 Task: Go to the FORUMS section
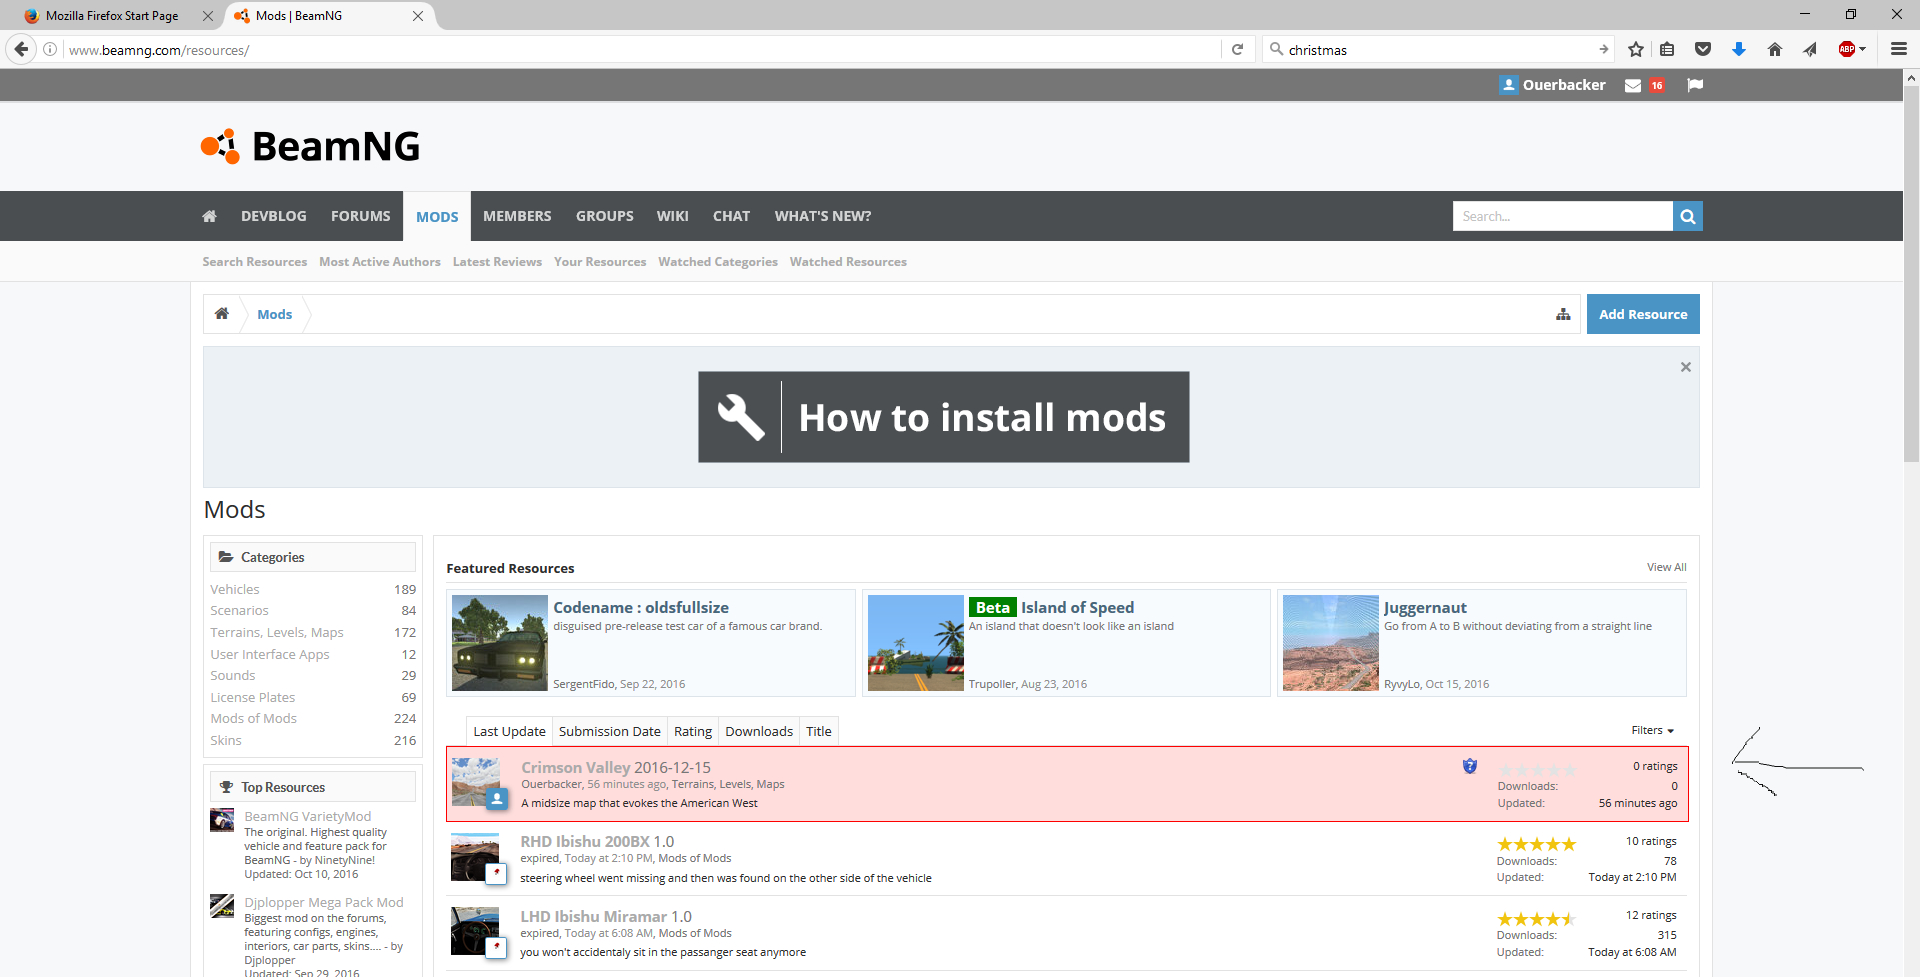coord(361,216)
